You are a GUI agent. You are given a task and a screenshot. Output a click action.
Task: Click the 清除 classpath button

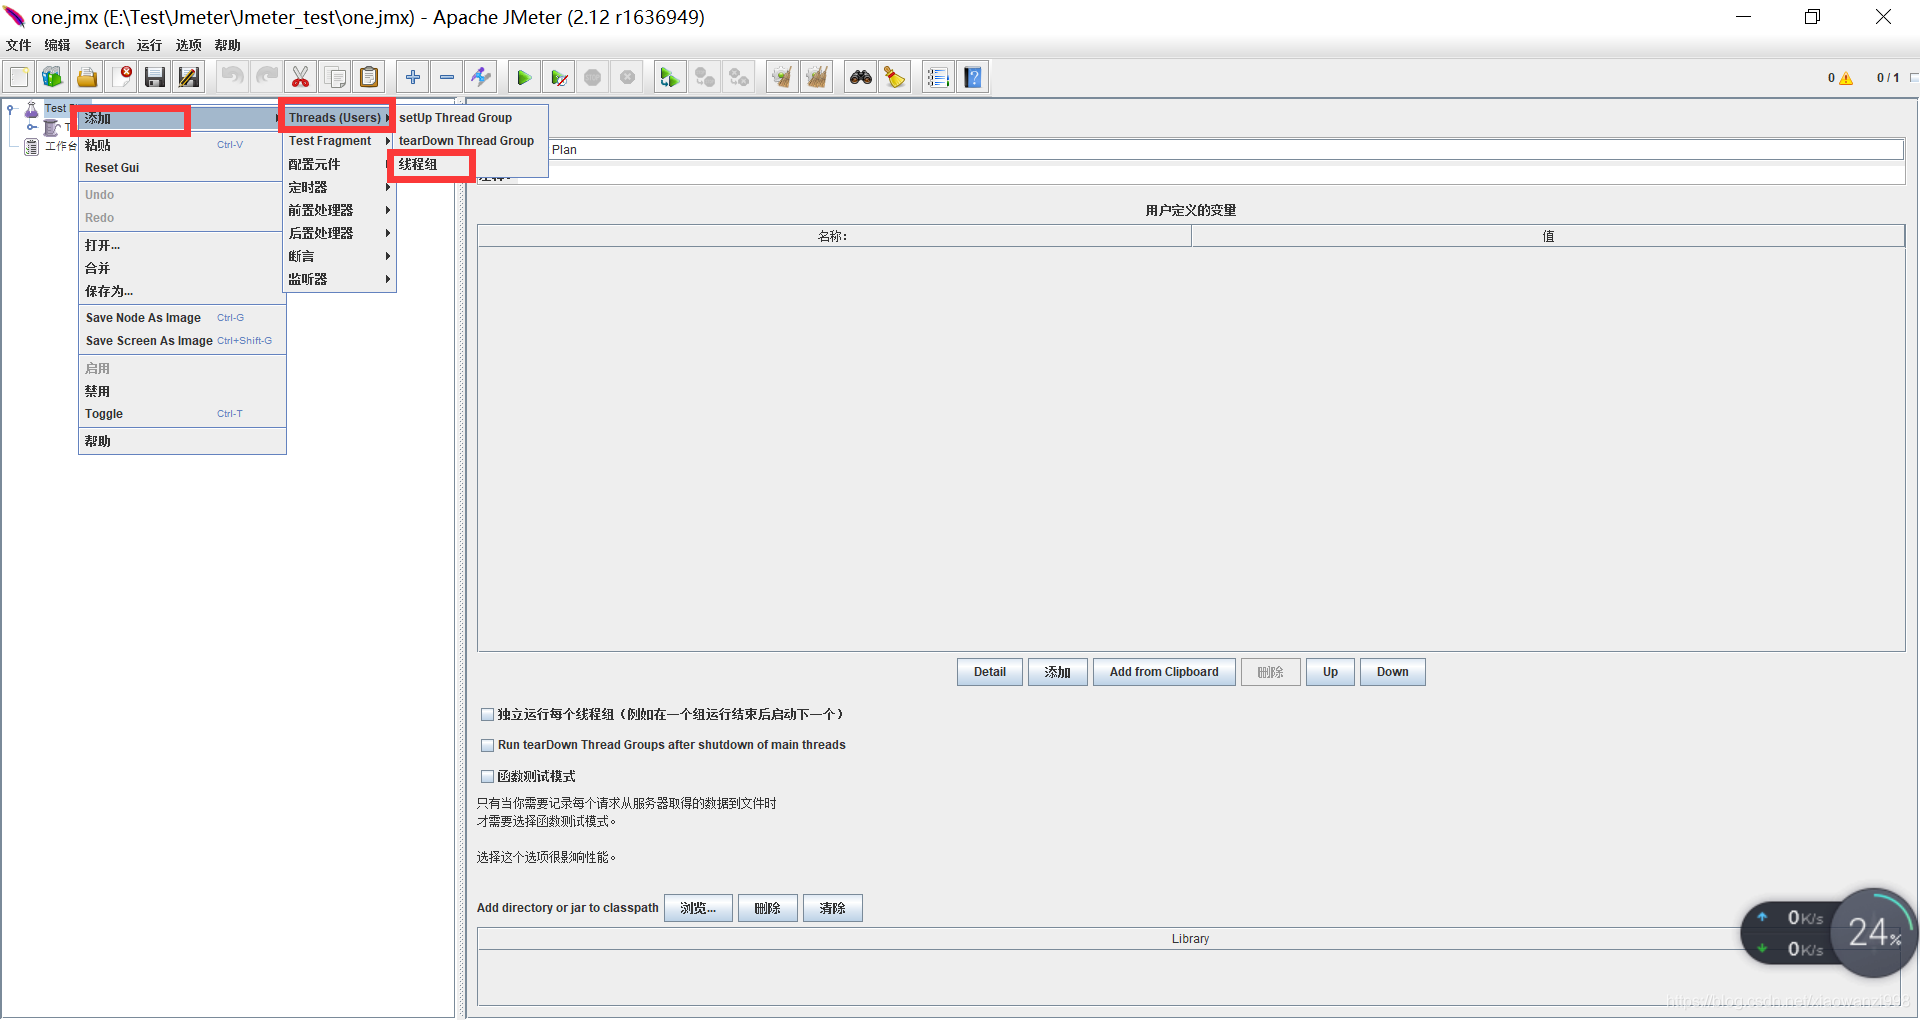832,908
